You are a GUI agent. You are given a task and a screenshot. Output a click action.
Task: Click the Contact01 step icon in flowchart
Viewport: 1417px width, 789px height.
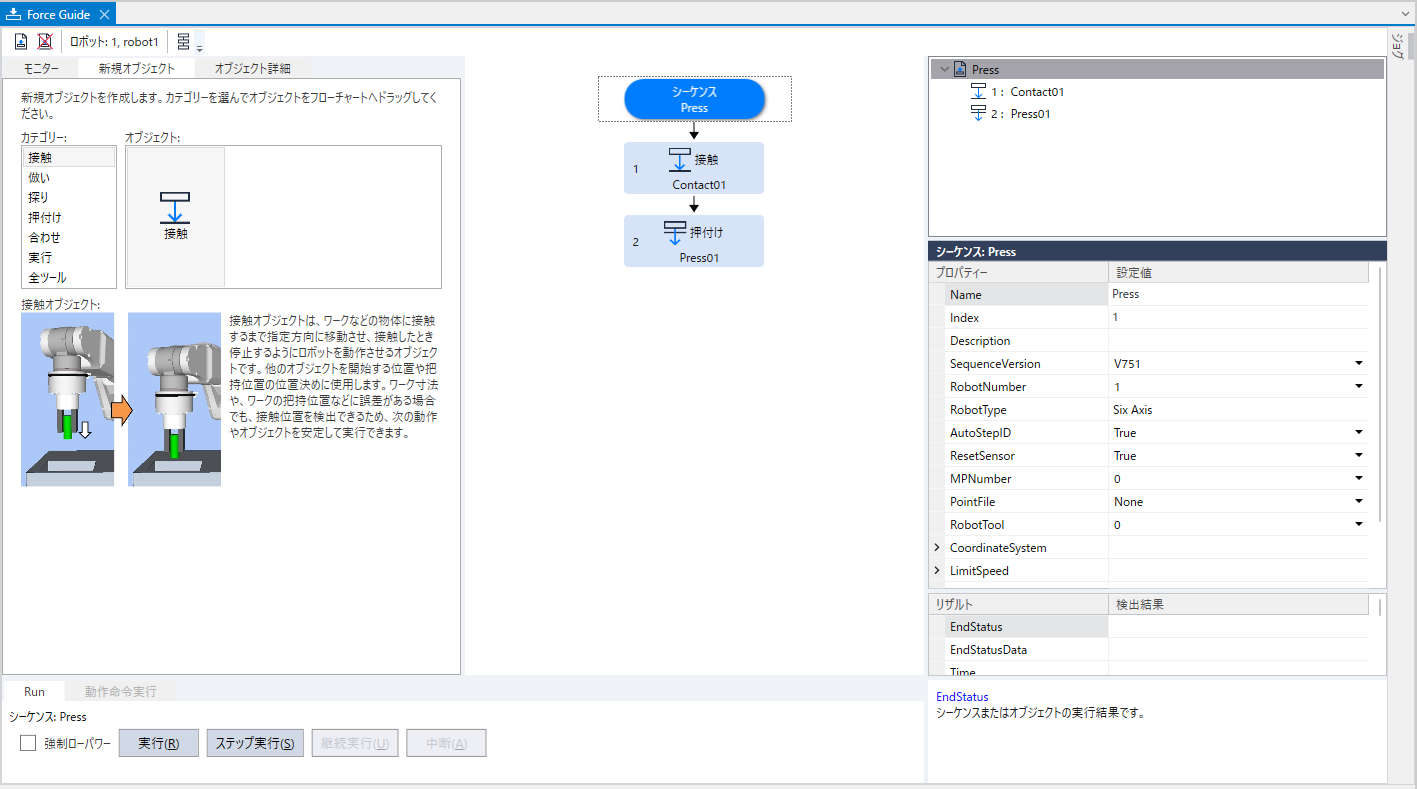pyautogui.click(x=680, y=160)
